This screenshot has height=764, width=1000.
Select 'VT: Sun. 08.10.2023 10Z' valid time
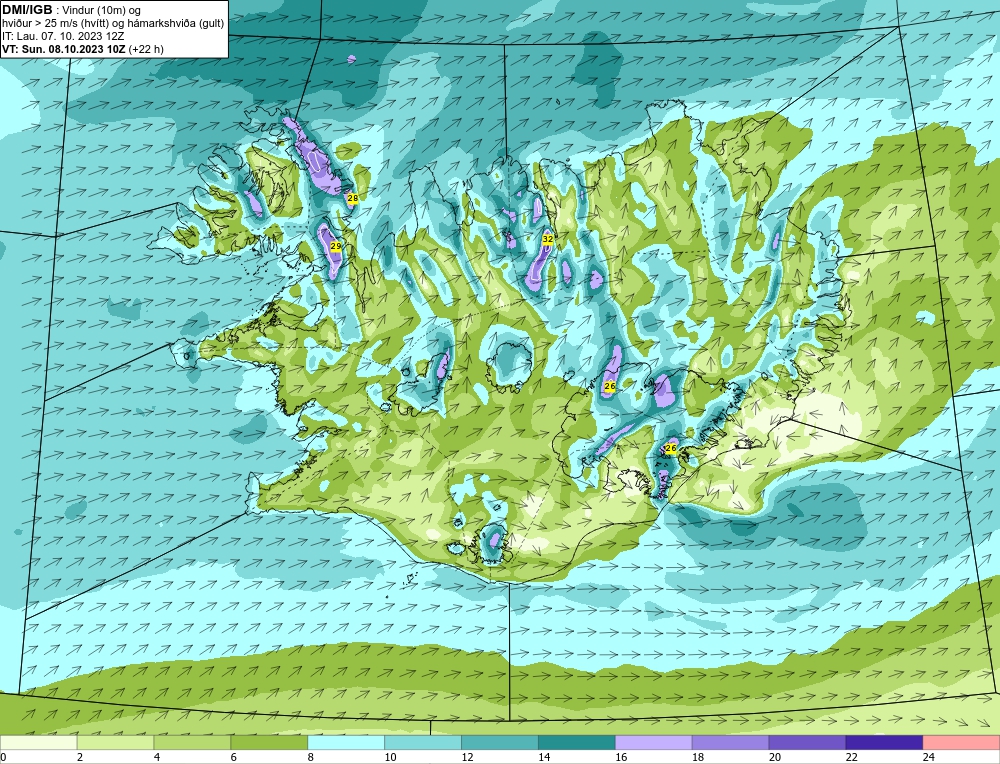[64, 49]
